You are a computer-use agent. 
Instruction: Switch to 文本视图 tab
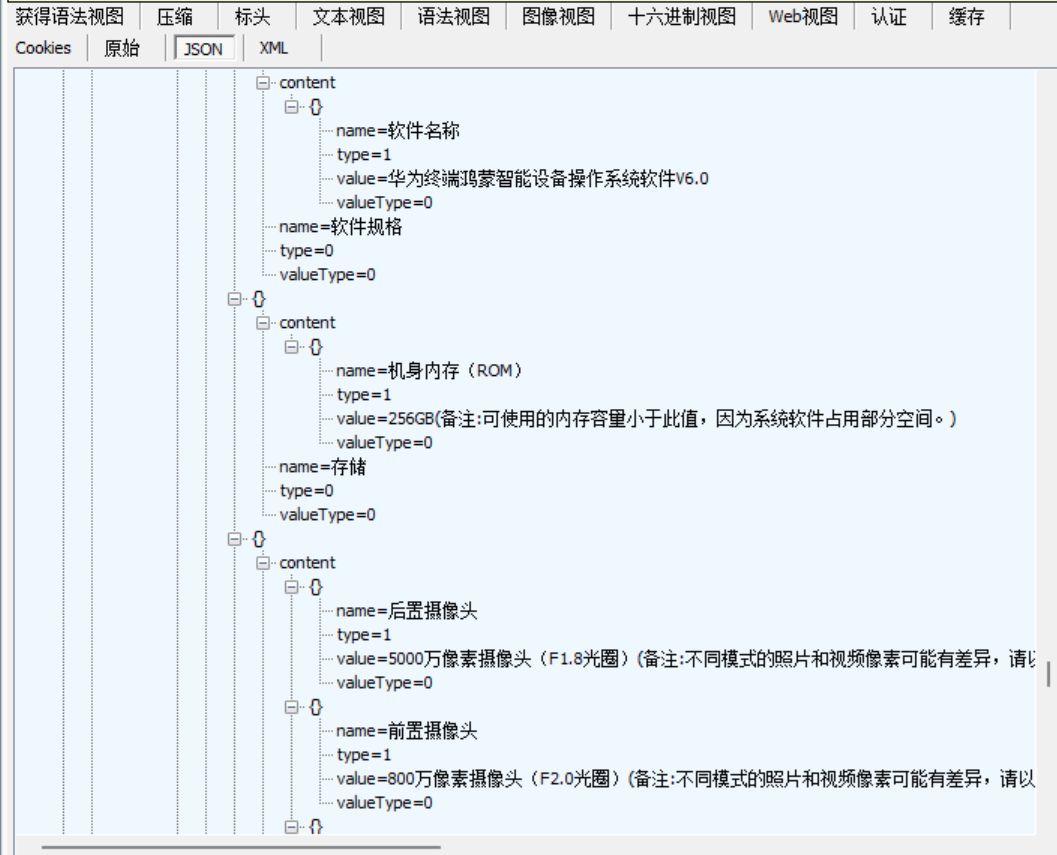[348, 16]
